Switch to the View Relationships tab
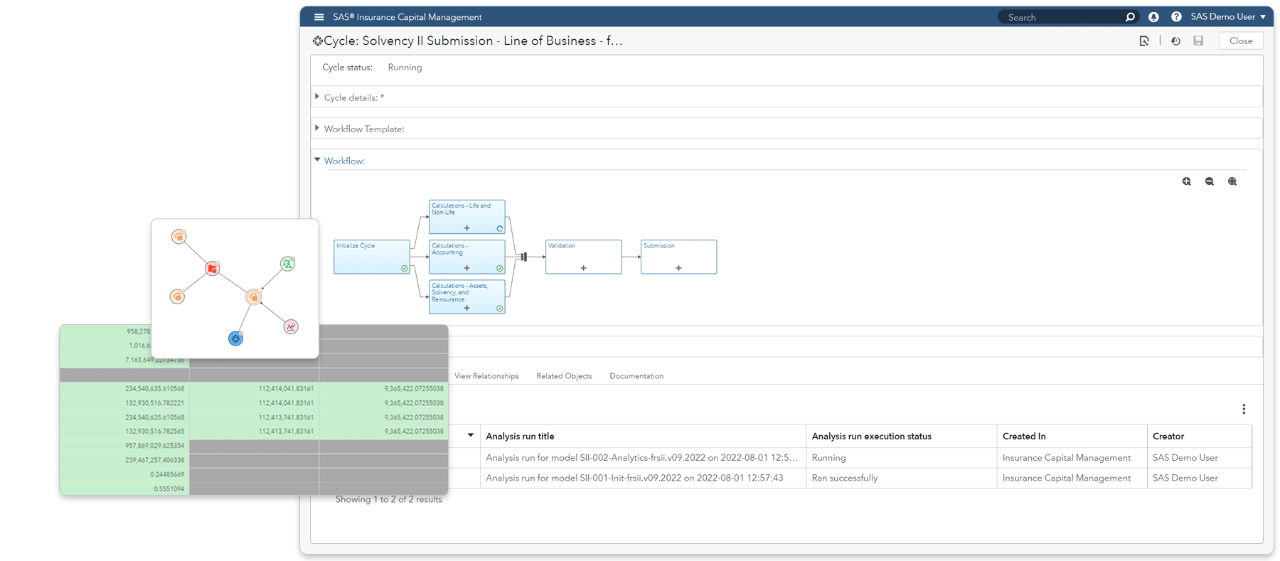Screen dimensions: 1280x561 pyautogui.click(x=487, y=376)
